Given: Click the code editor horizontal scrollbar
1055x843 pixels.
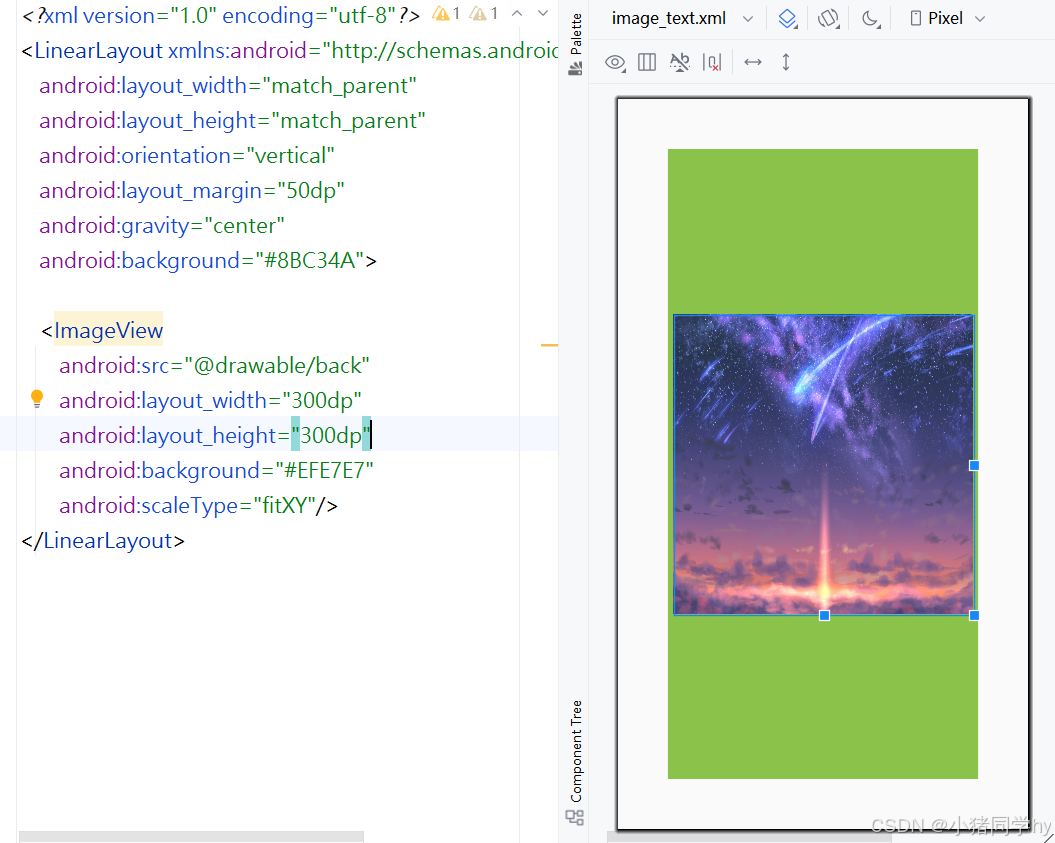Looking at the screenshot, I should click(191, 837).
